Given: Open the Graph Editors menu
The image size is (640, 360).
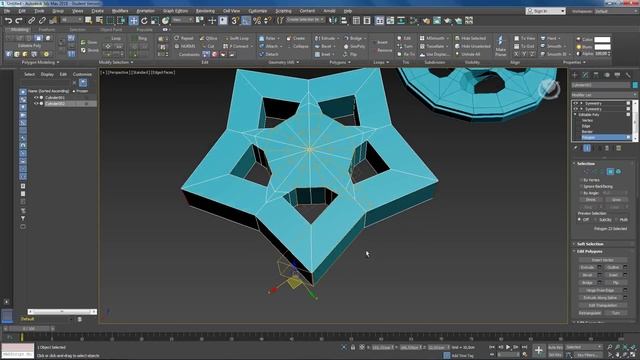Looking at the screenshot, I should tap(176, 11).
